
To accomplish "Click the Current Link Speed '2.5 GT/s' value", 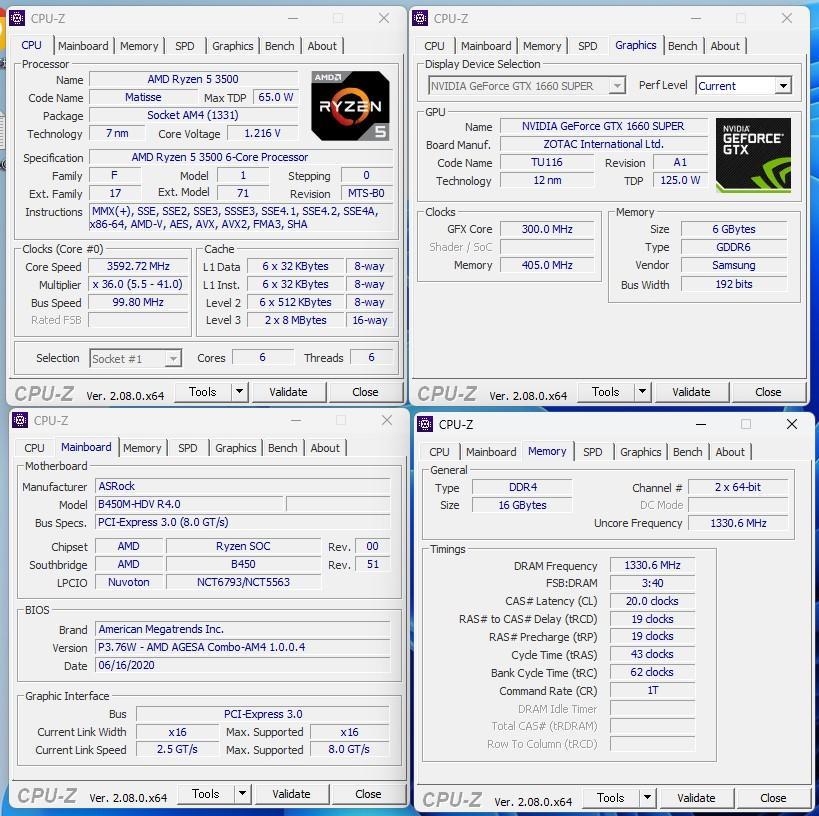I will click(x=178, y=749).
